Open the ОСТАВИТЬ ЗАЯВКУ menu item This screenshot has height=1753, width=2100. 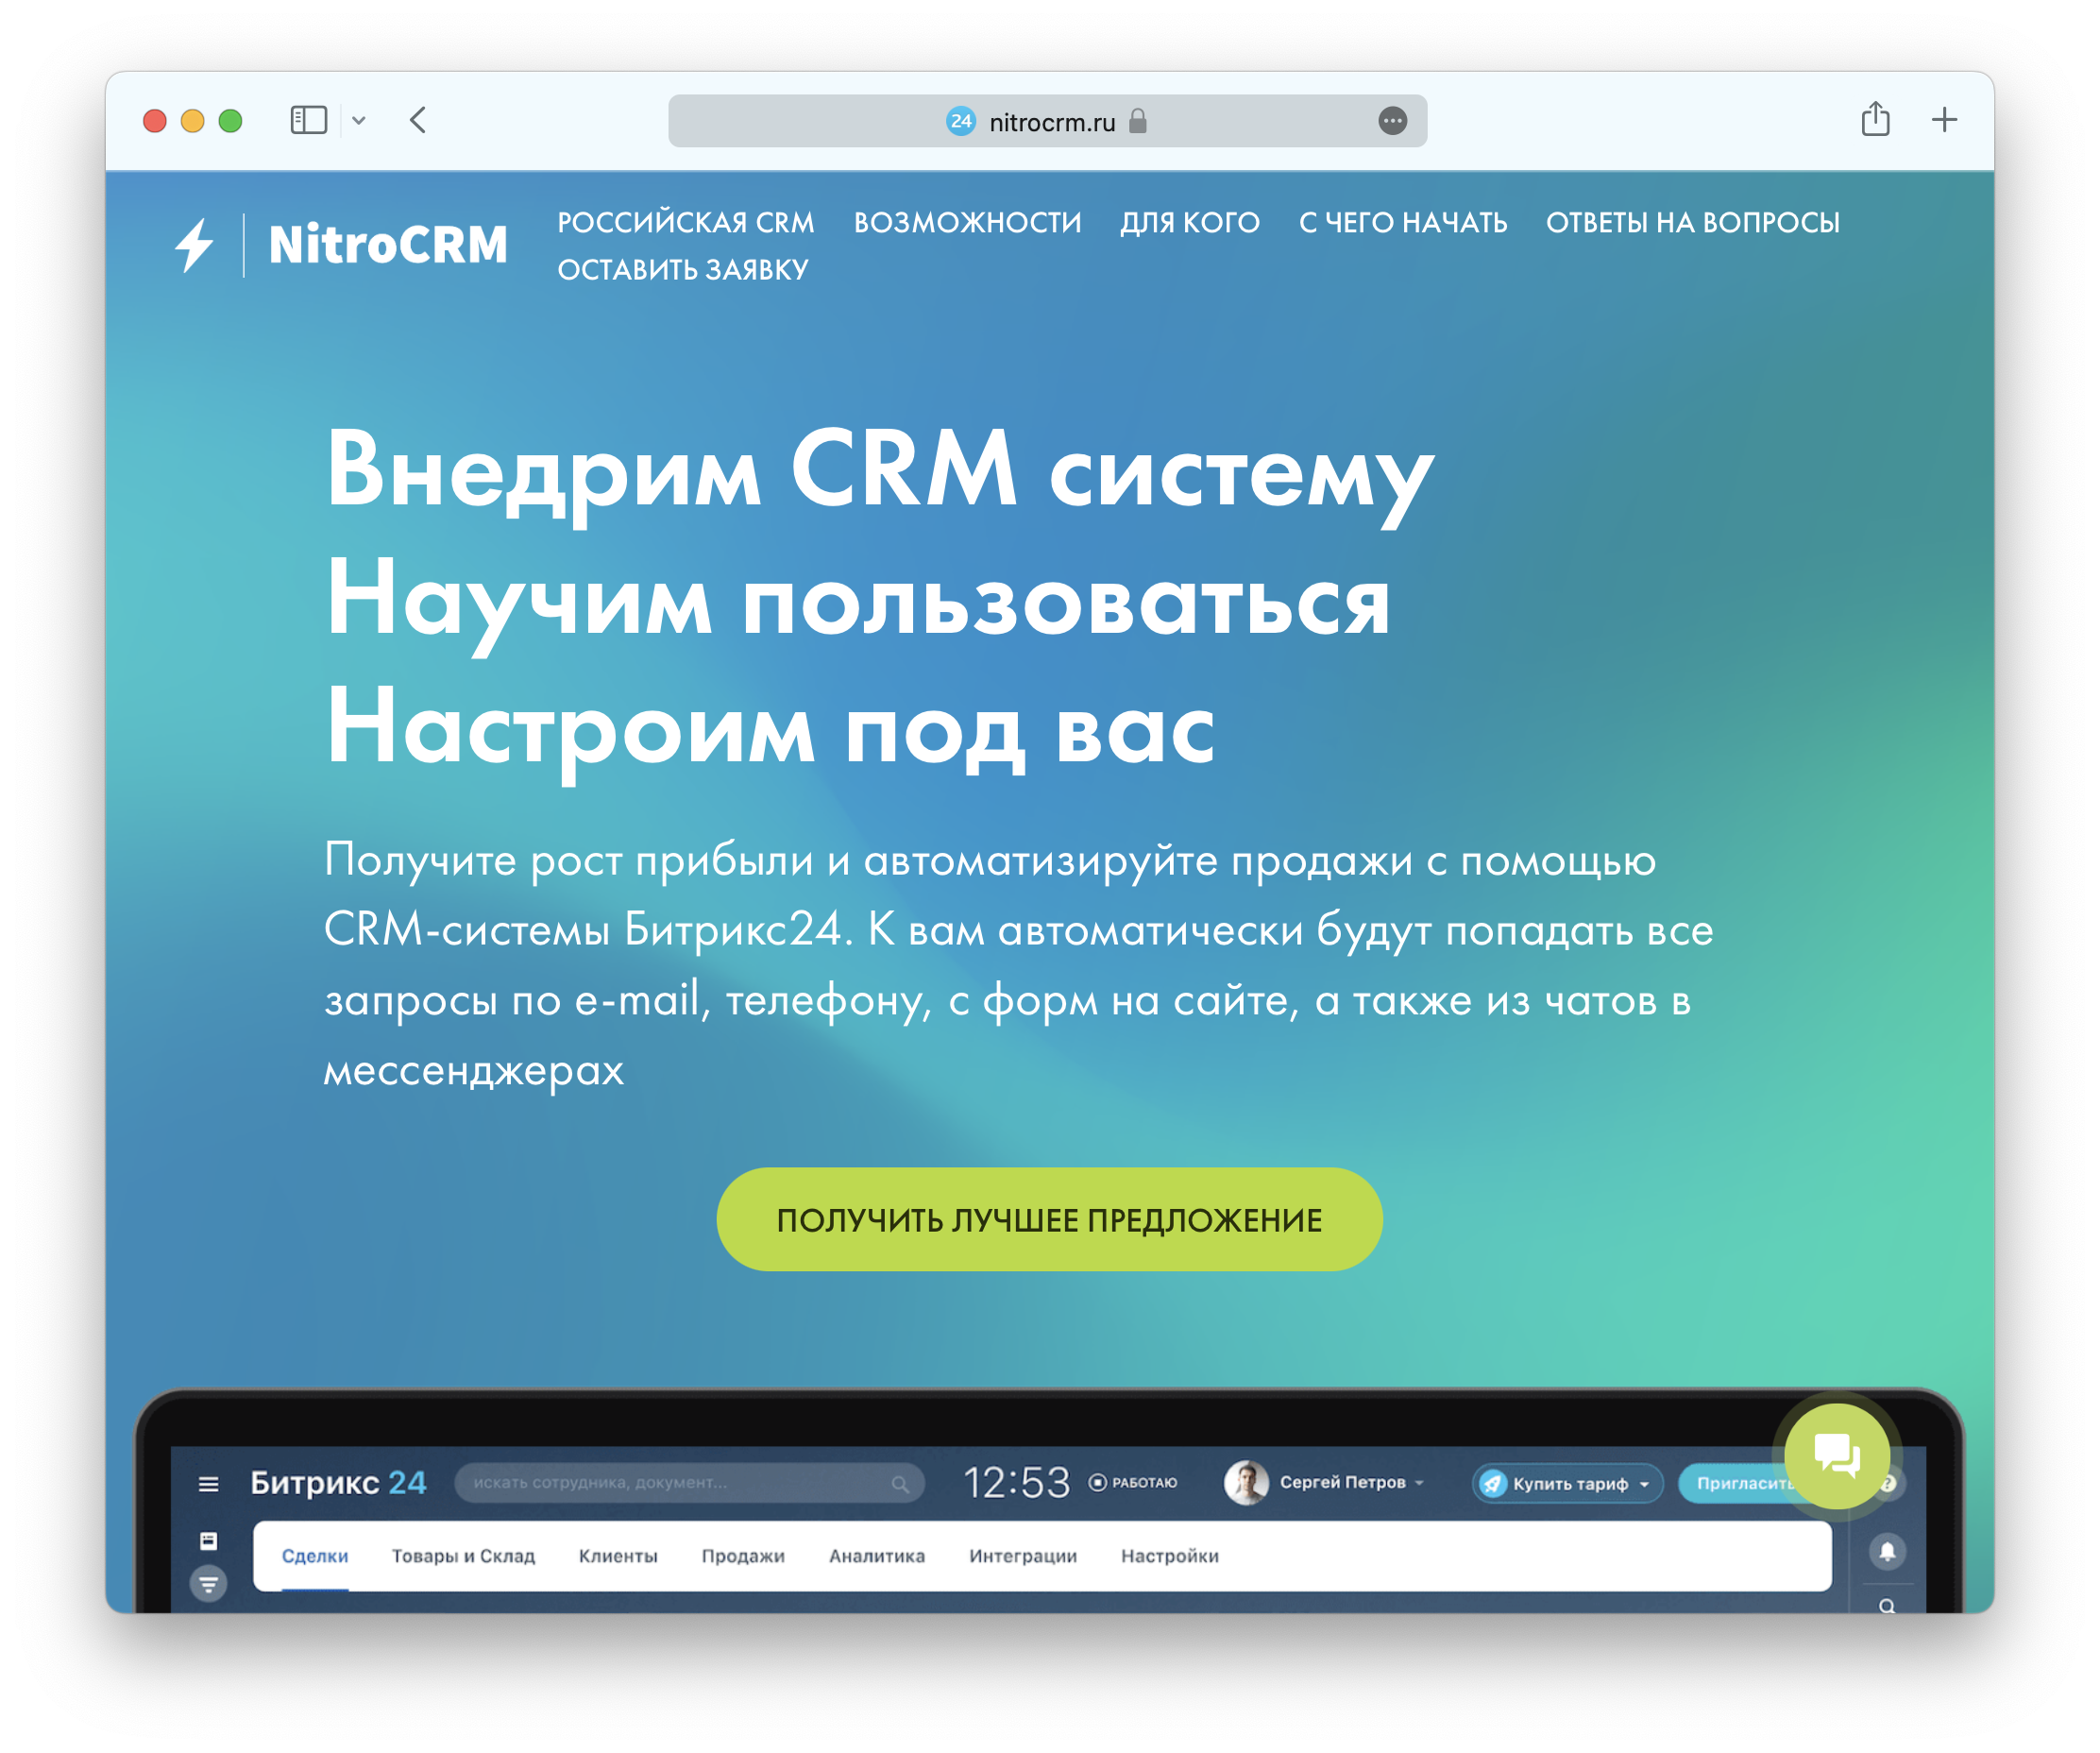[x=683, y=270]
